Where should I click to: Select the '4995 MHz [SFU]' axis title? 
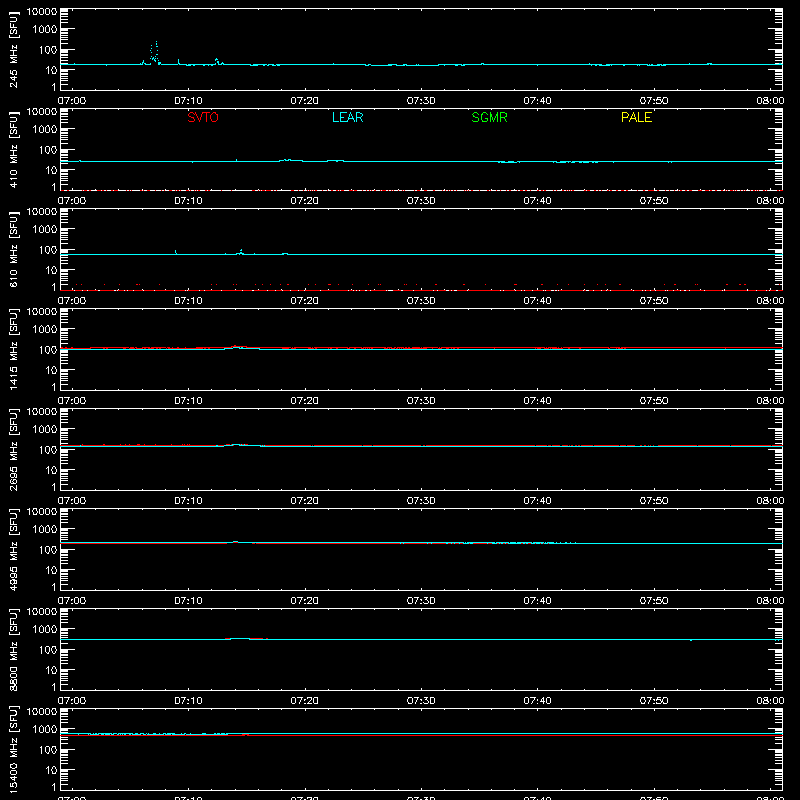tap(14, 549)
